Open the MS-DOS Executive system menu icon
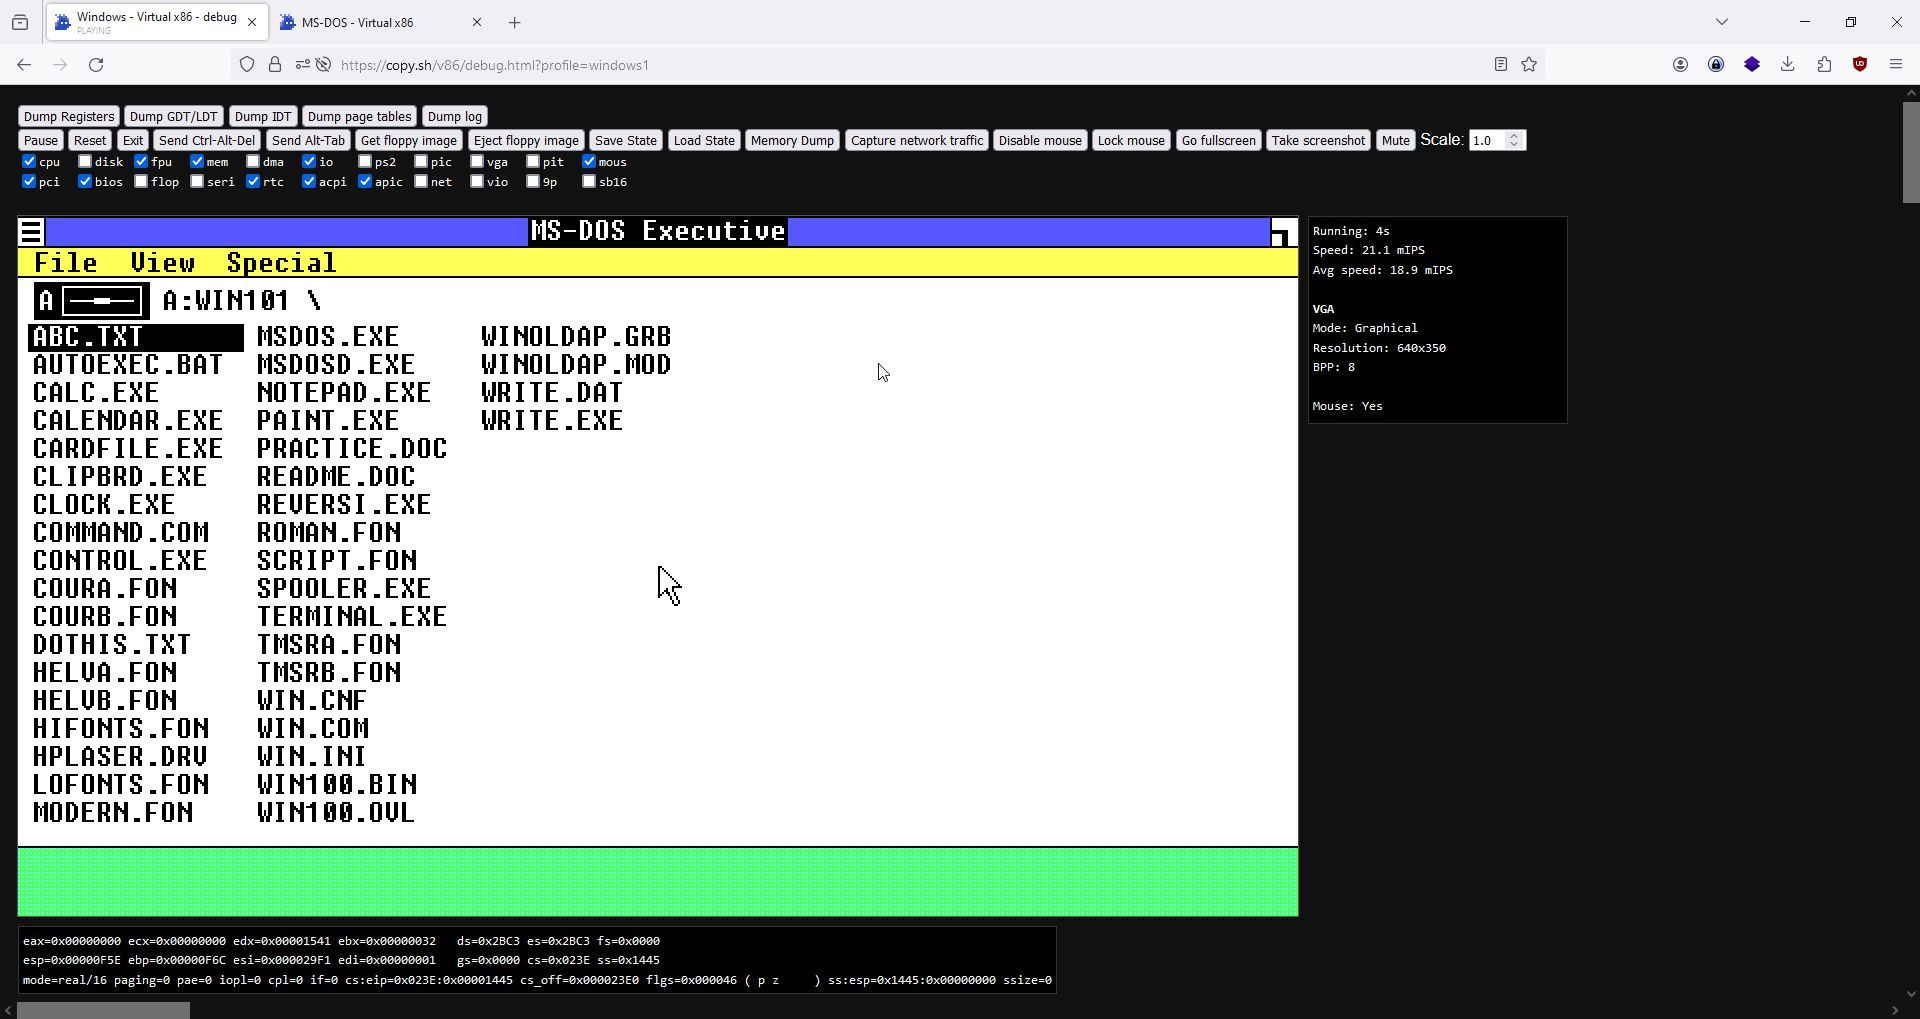 click(x=31, y=232)
